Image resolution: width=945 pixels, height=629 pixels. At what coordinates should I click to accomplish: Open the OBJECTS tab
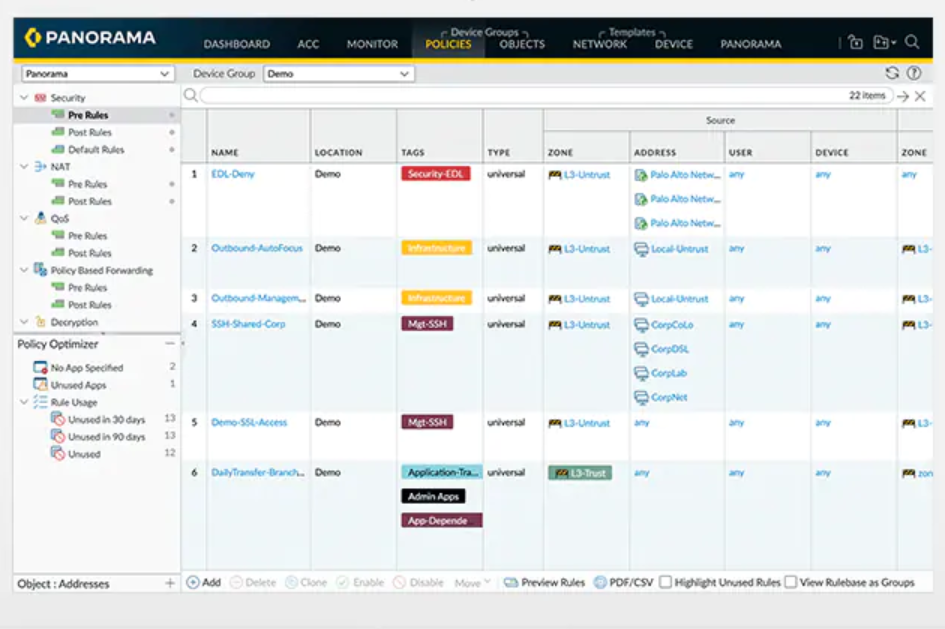522,44
